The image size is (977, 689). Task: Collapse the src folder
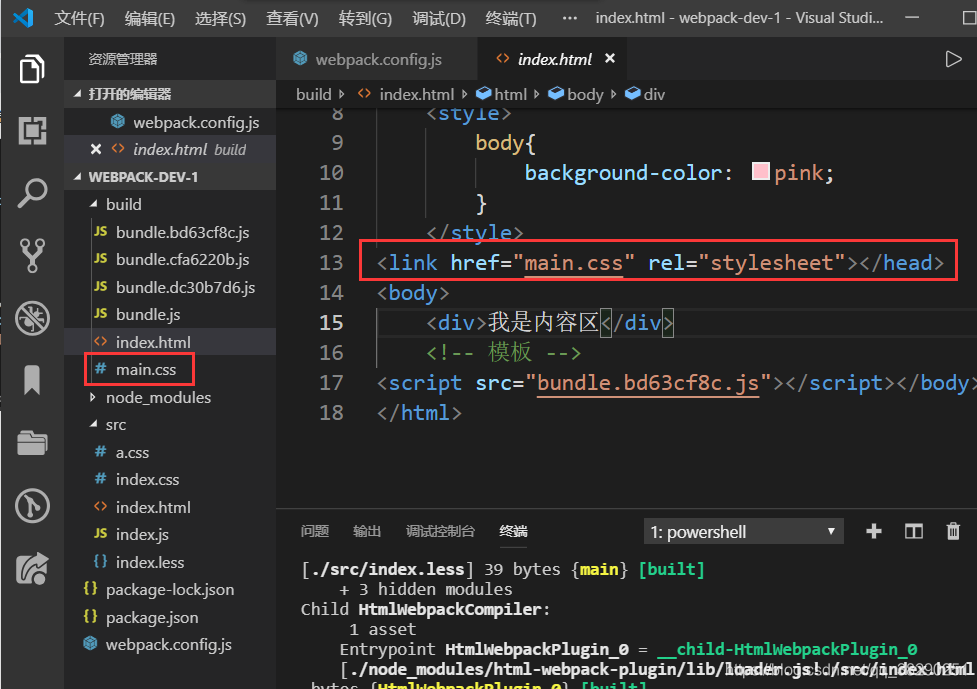169,425
